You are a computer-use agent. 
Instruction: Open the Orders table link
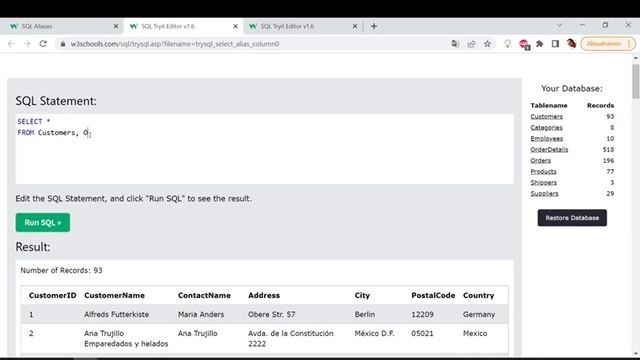pyautogui.click(x=541, y=161)
